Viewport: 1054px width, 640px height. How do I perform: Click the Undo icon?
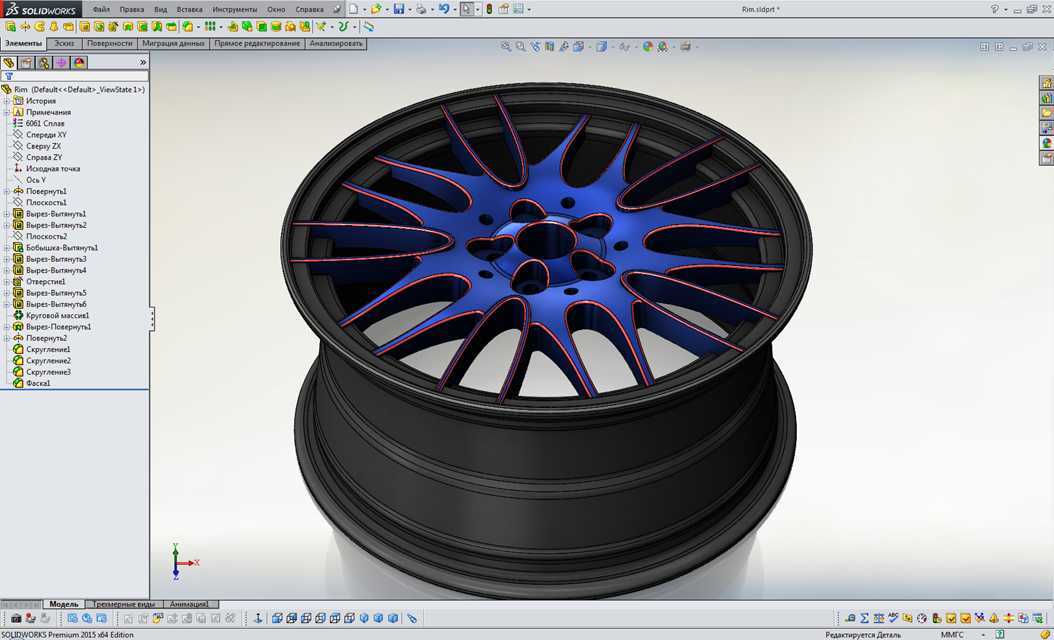444,9
